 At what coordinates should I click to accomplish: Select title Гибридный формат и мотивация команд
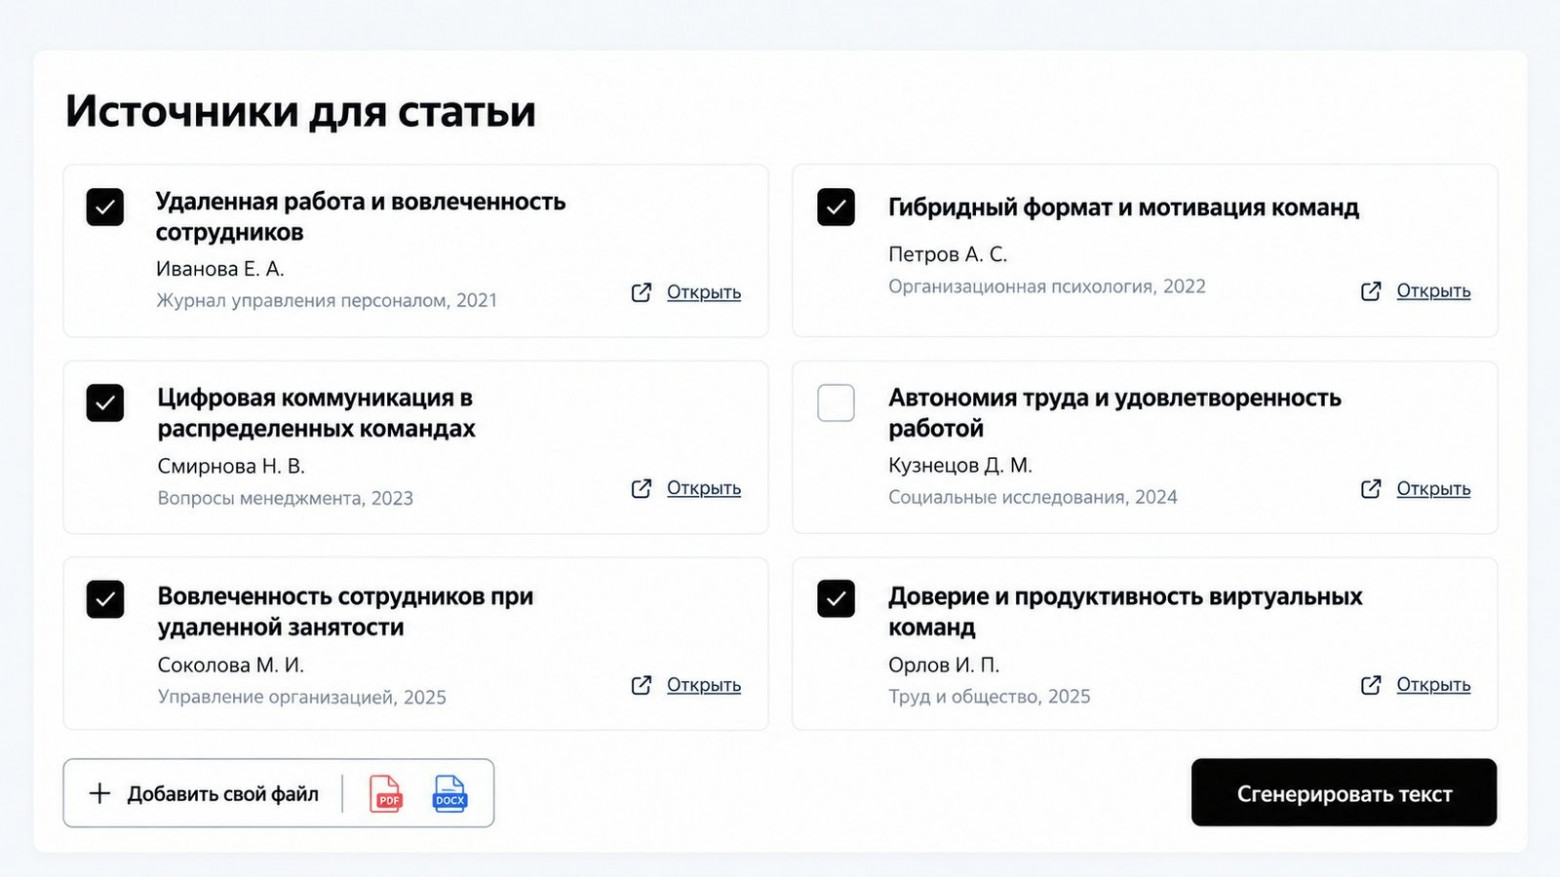click(x=1123, y=207)
